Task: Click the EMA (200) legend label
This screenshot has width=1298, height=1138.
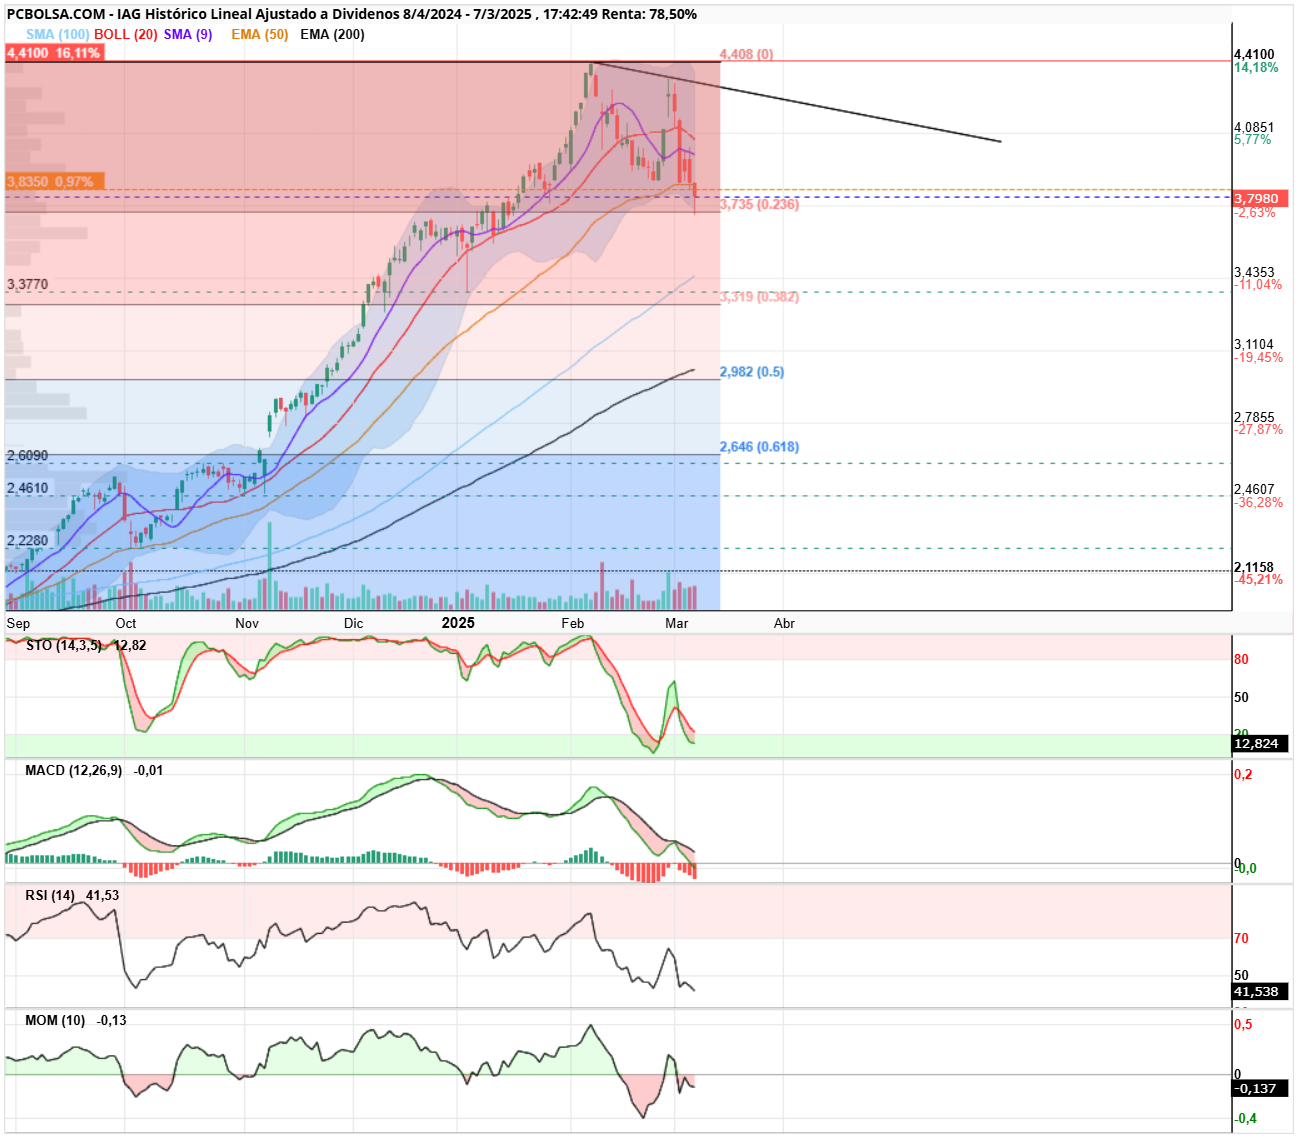Action: pyautogui.click(x=332, y=34)
